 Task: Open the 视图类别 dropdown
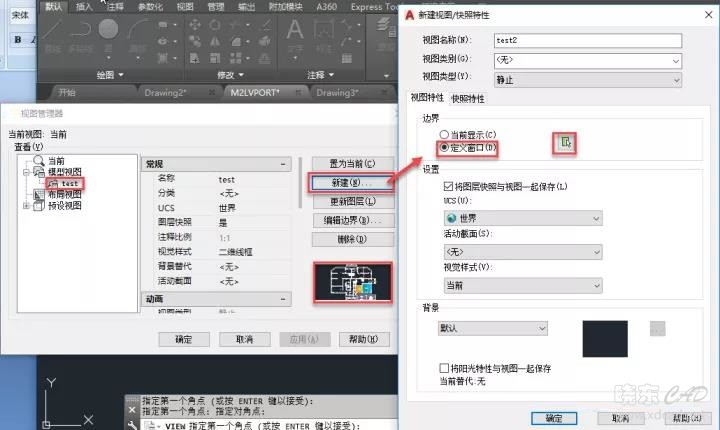(587, 60)
